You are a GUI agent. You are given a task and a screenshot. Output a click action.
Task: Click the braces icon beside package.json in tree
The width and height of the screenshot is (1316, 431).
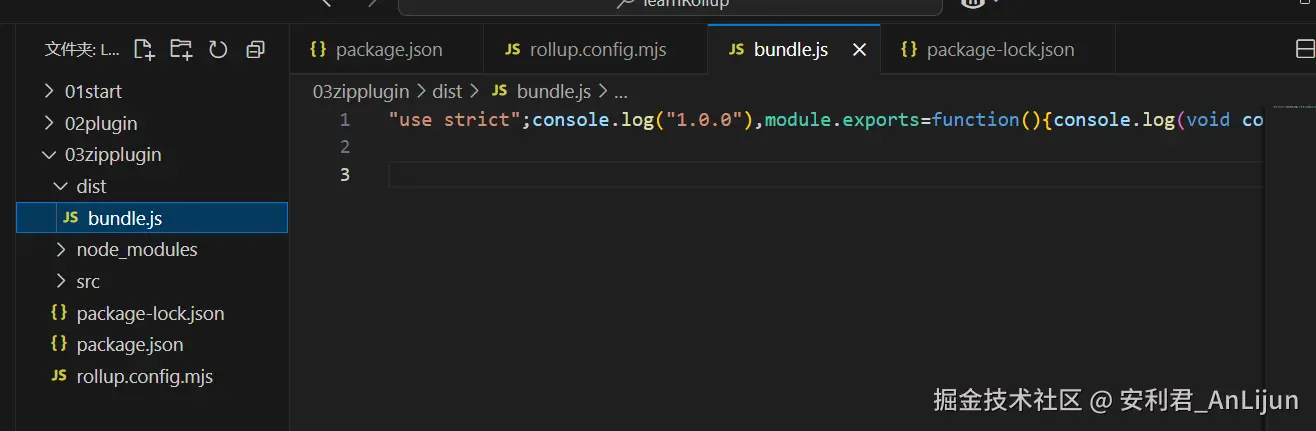pyautogui.click(x=59, y=344)
